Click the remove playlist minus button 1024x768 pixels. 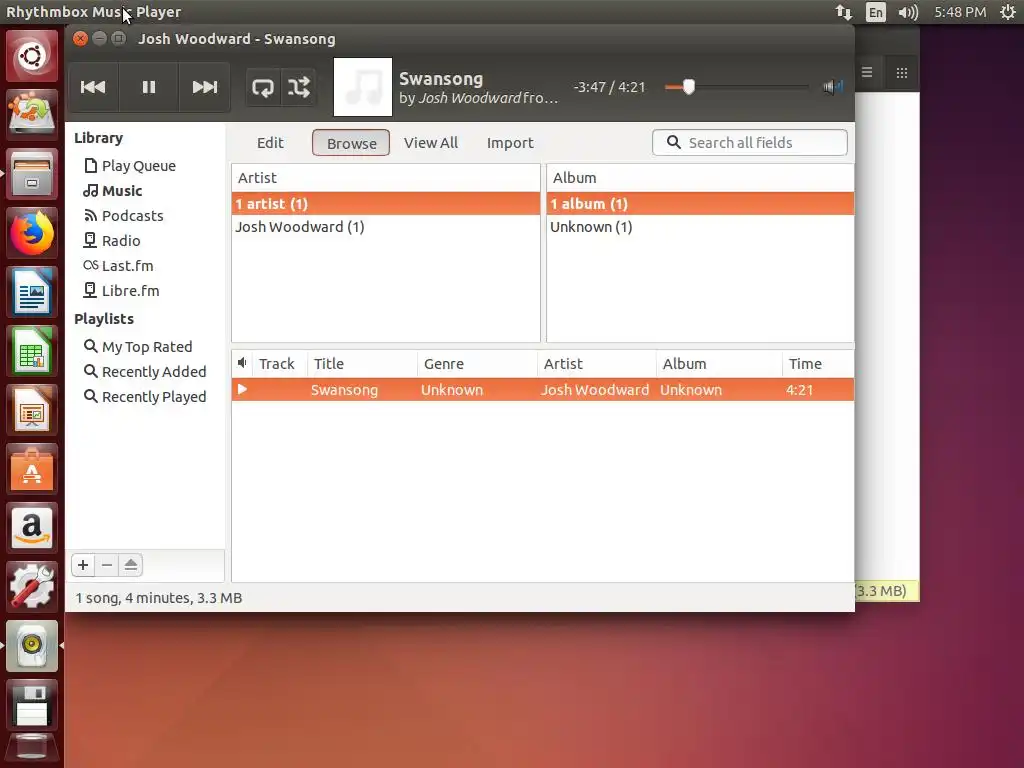pos(107,565)
